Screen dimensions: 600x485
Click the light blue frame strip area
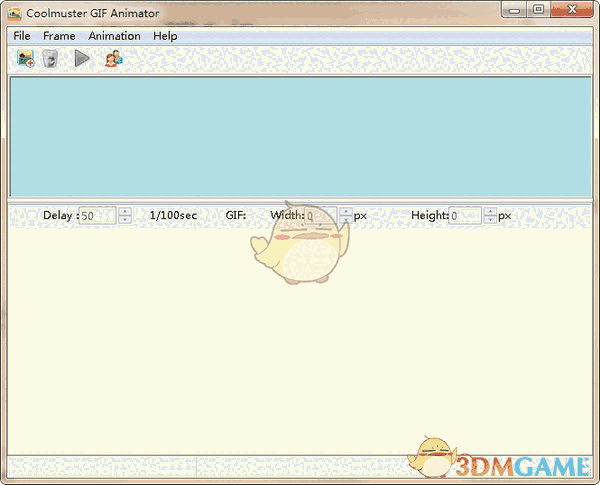(300, 137)
